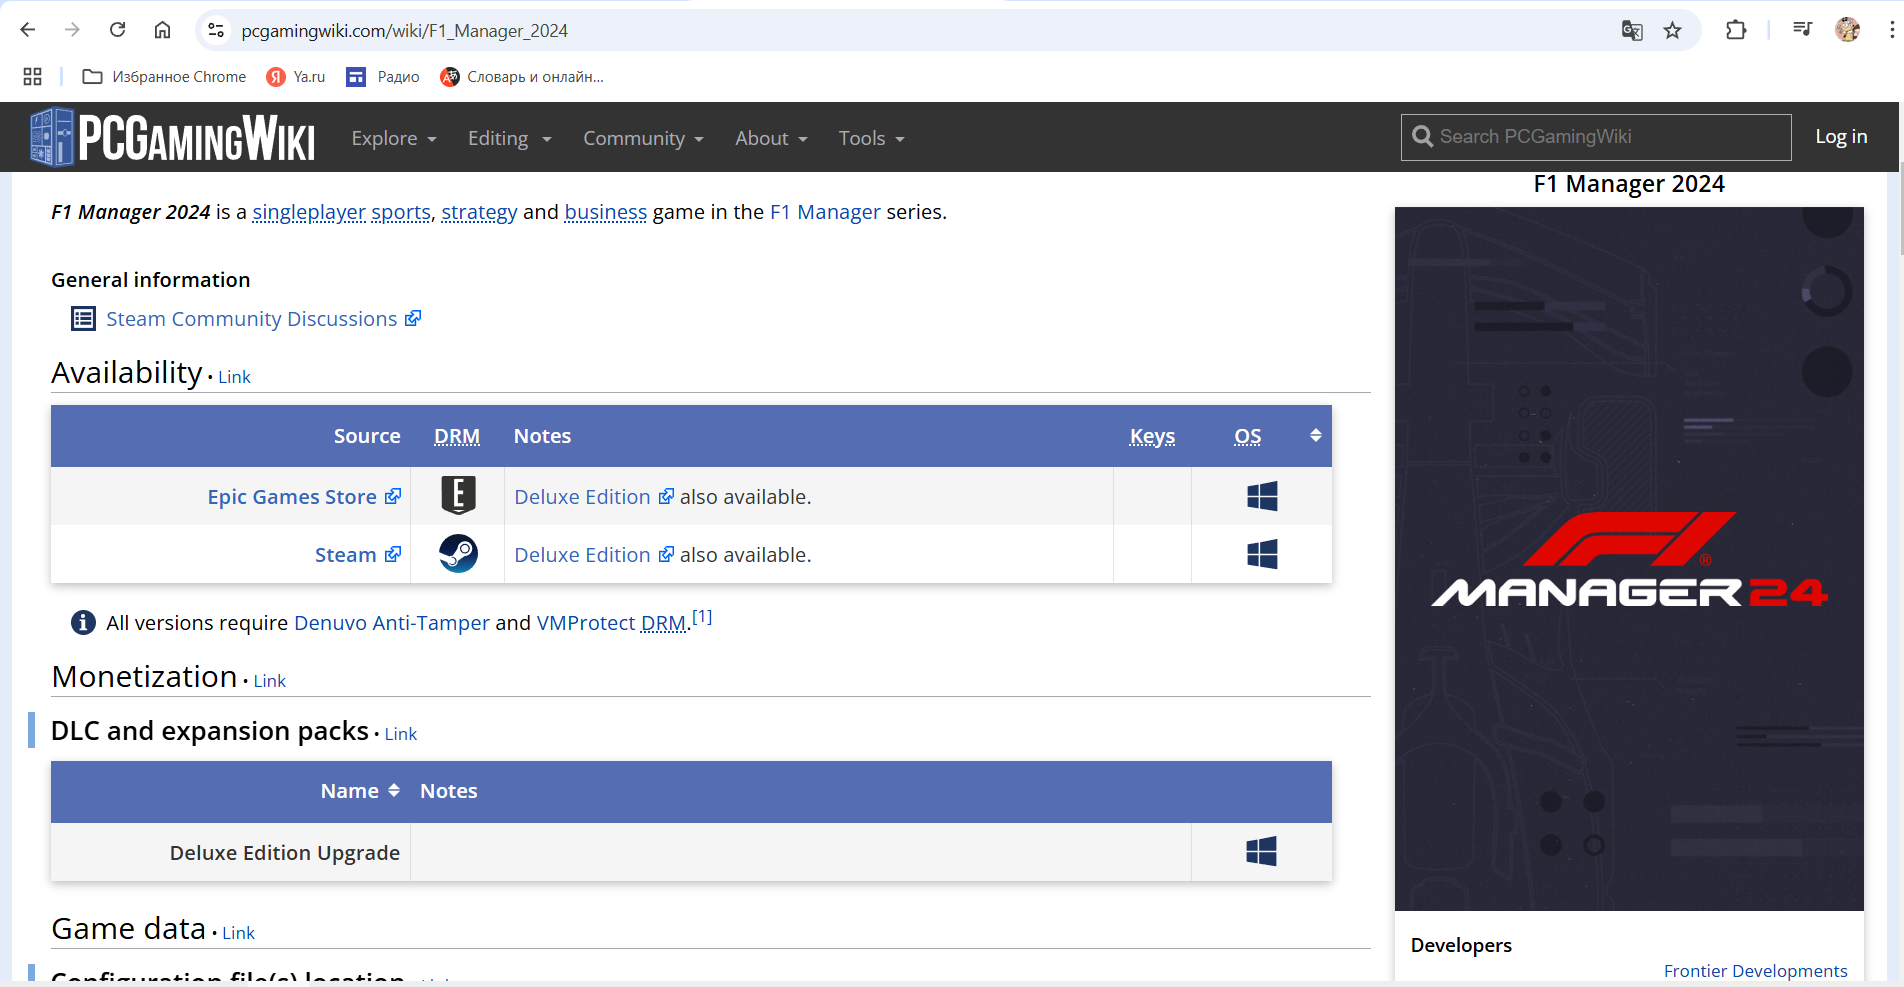
Task: Click the Steam DRM icon
Action: tap(458, 554)
